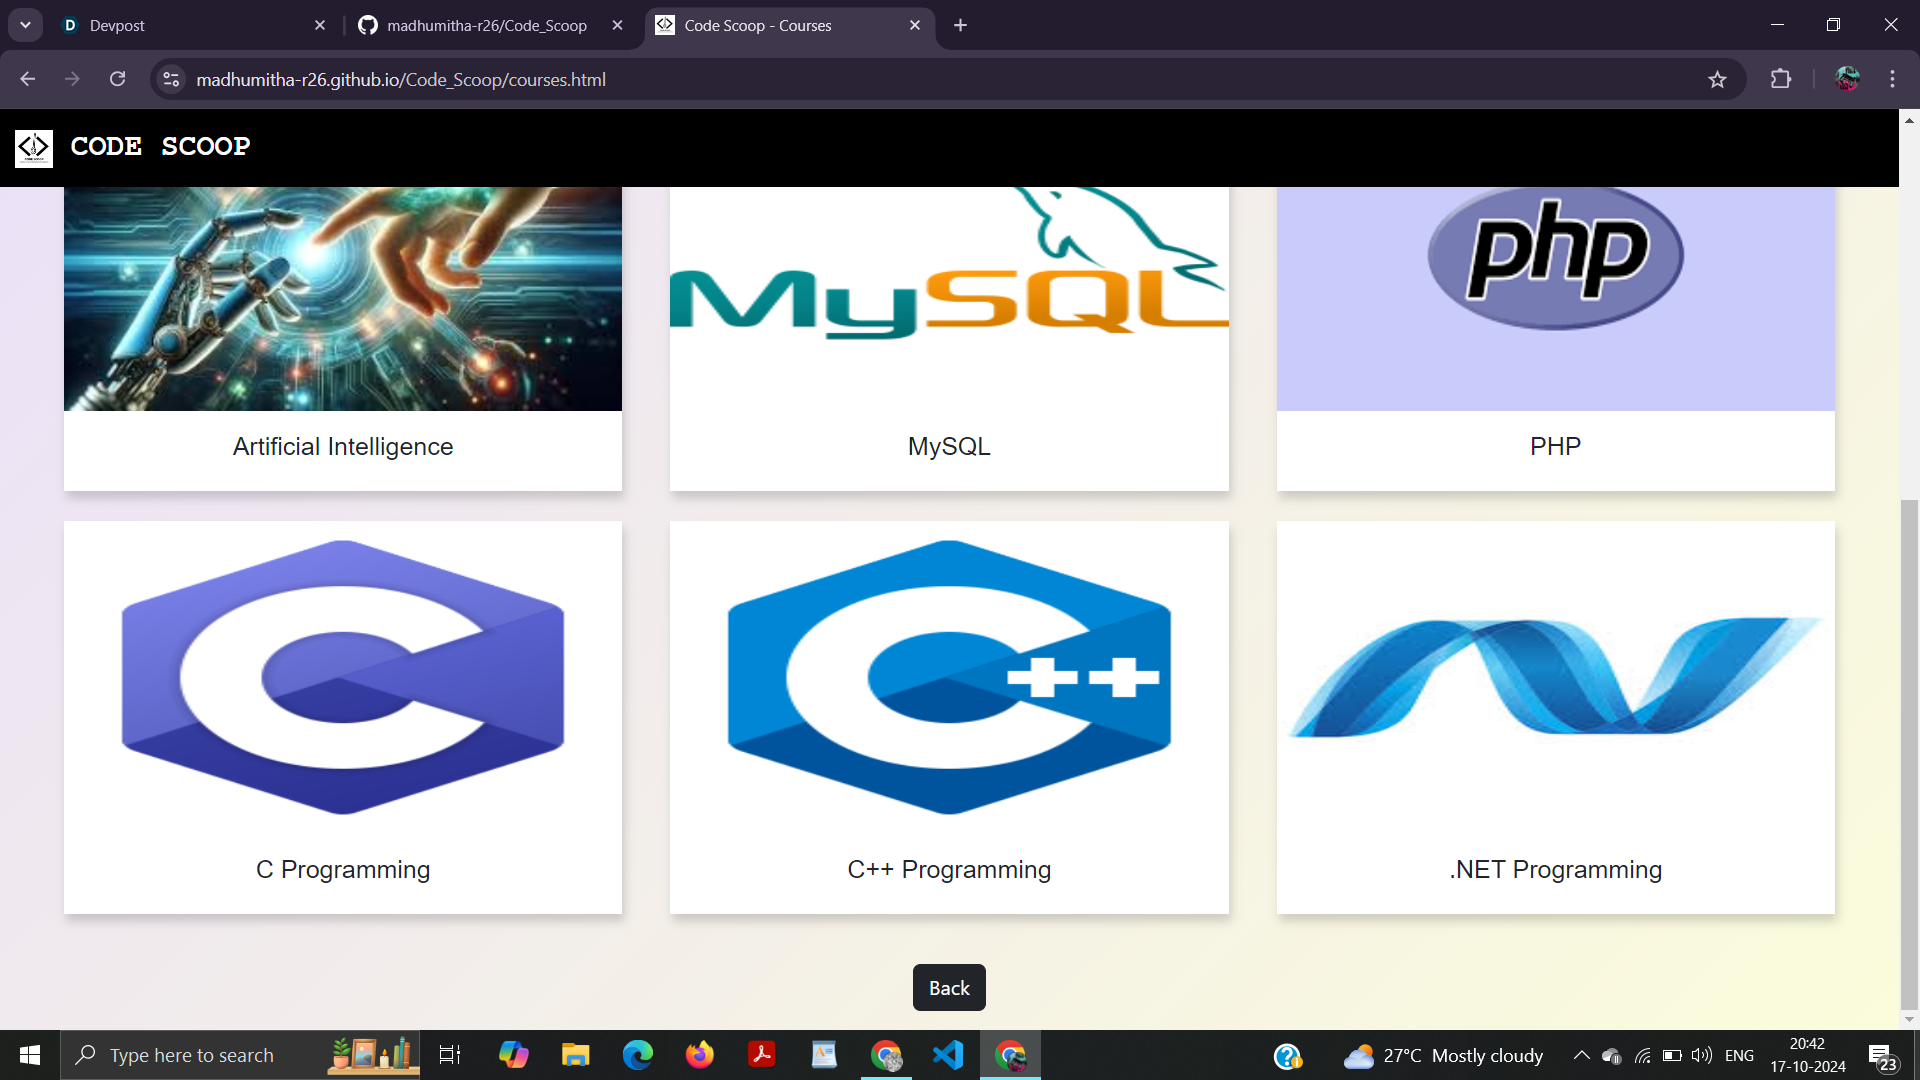1920x1080 pixels.
Task: Switch to madhumitha-r26/Code_Scoop GitHub tab
Action: point(486,25)
